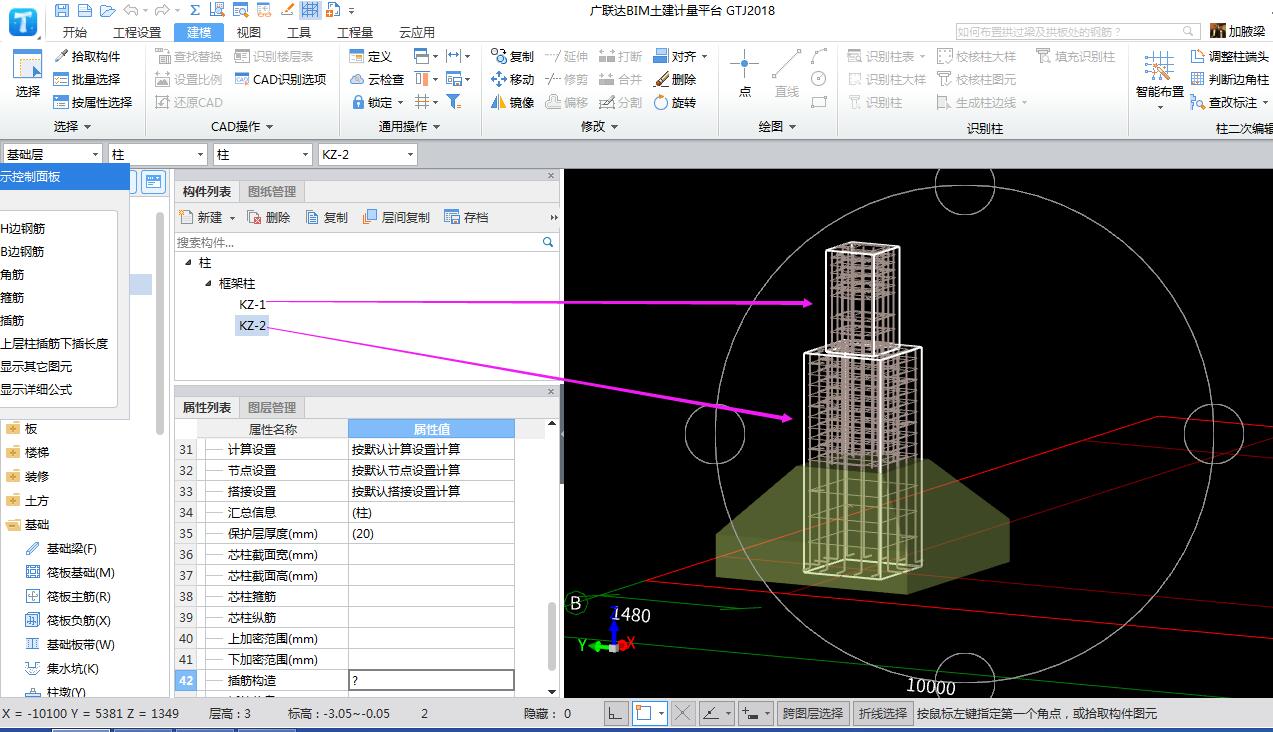Click the undo arrow icon
Viewport: 1273px width, 732px height.
coord(131,10)
